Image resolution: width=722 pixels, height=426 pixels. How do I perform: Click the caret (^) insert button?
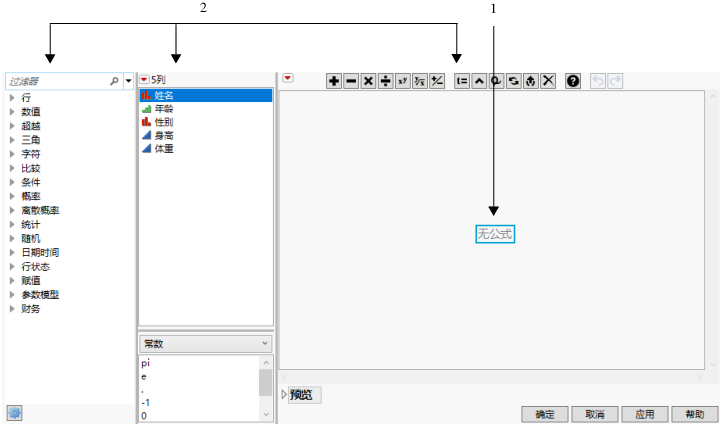click(479, 81)
